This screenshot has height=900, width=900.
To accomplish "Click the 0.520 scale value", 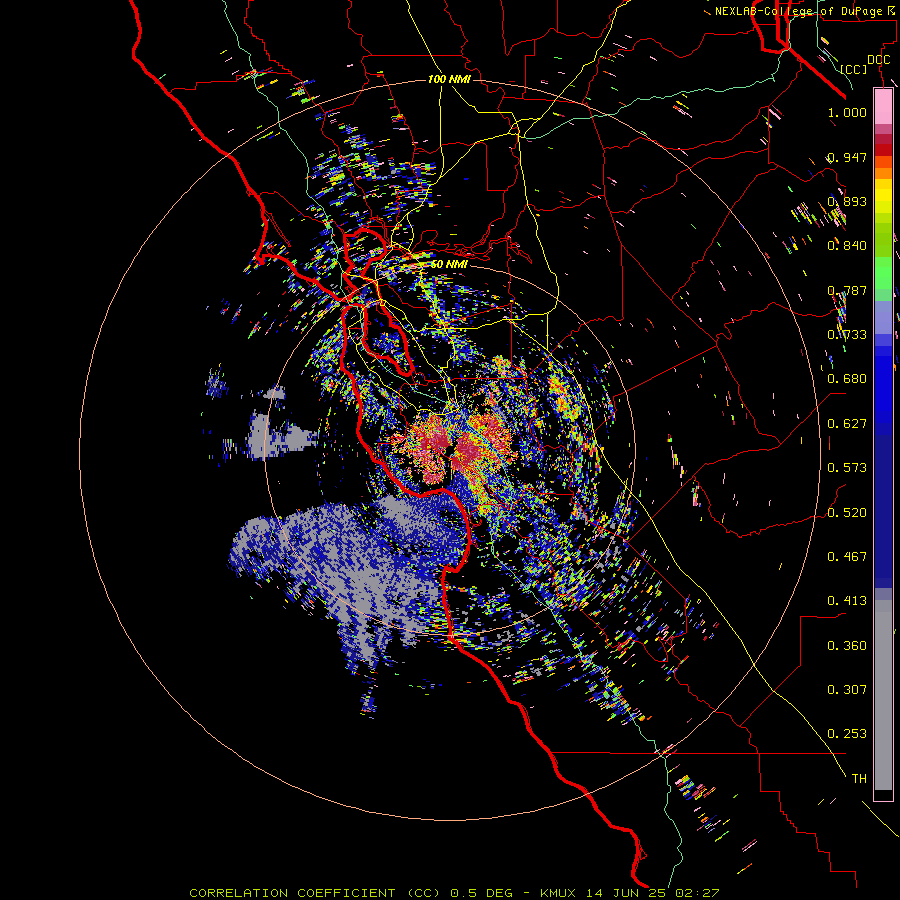I will [x=847, y=513].
